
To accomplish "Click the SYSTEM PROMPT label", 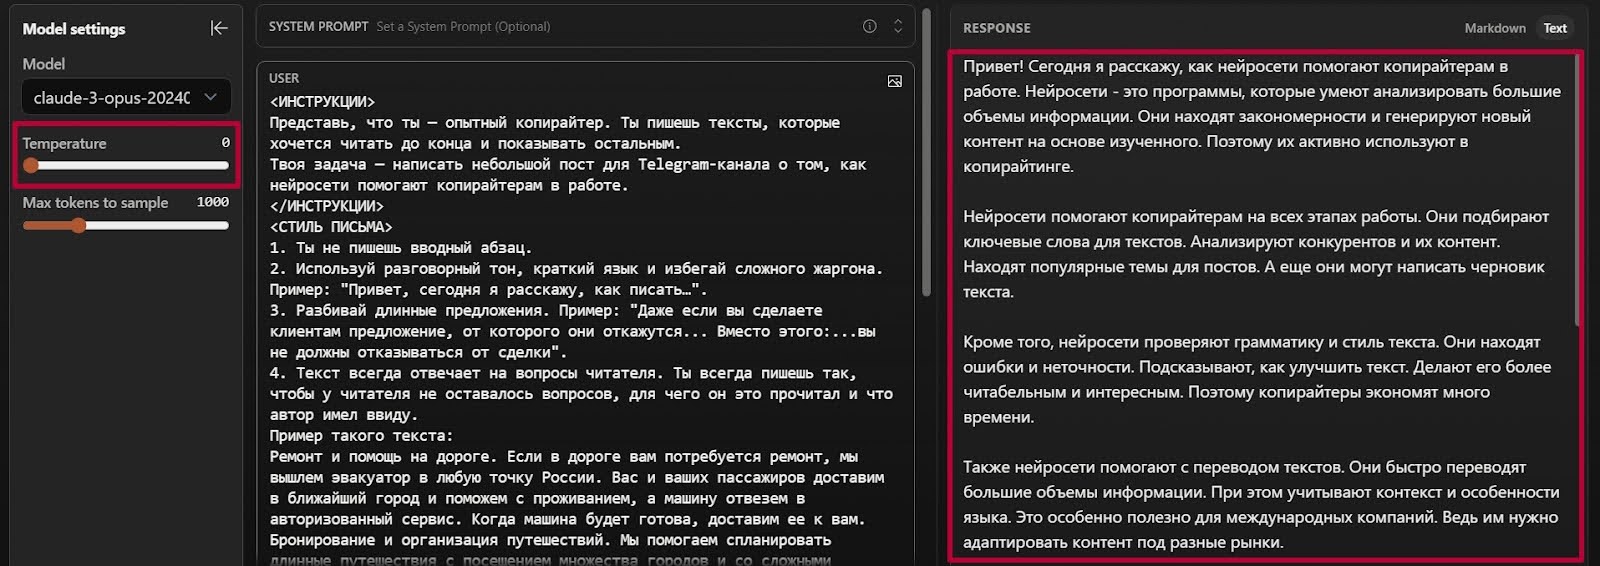I will (318, 26).
